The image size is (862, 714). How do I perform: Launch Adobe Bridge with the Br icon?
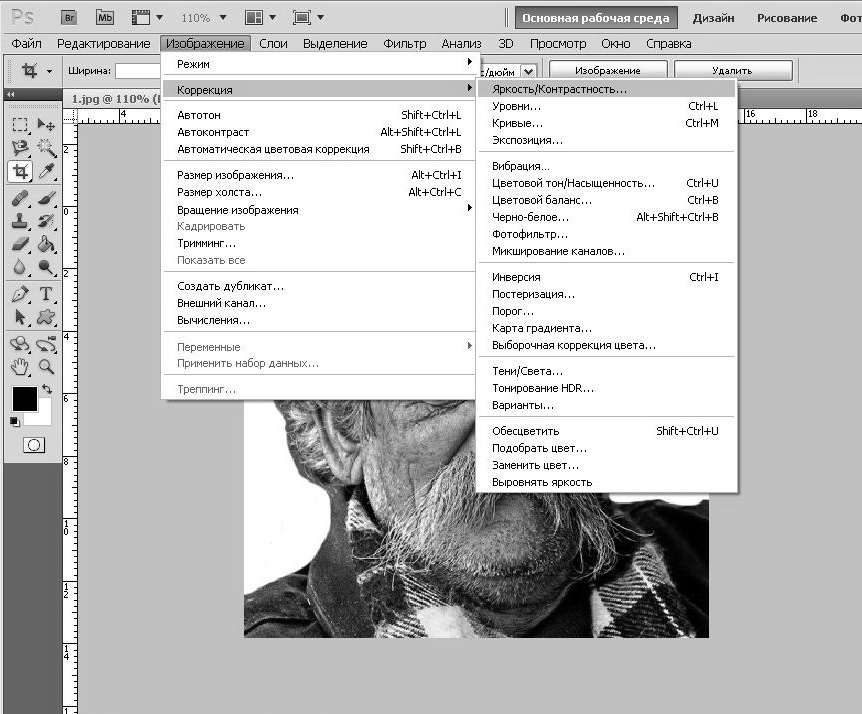tap(69, 18)
